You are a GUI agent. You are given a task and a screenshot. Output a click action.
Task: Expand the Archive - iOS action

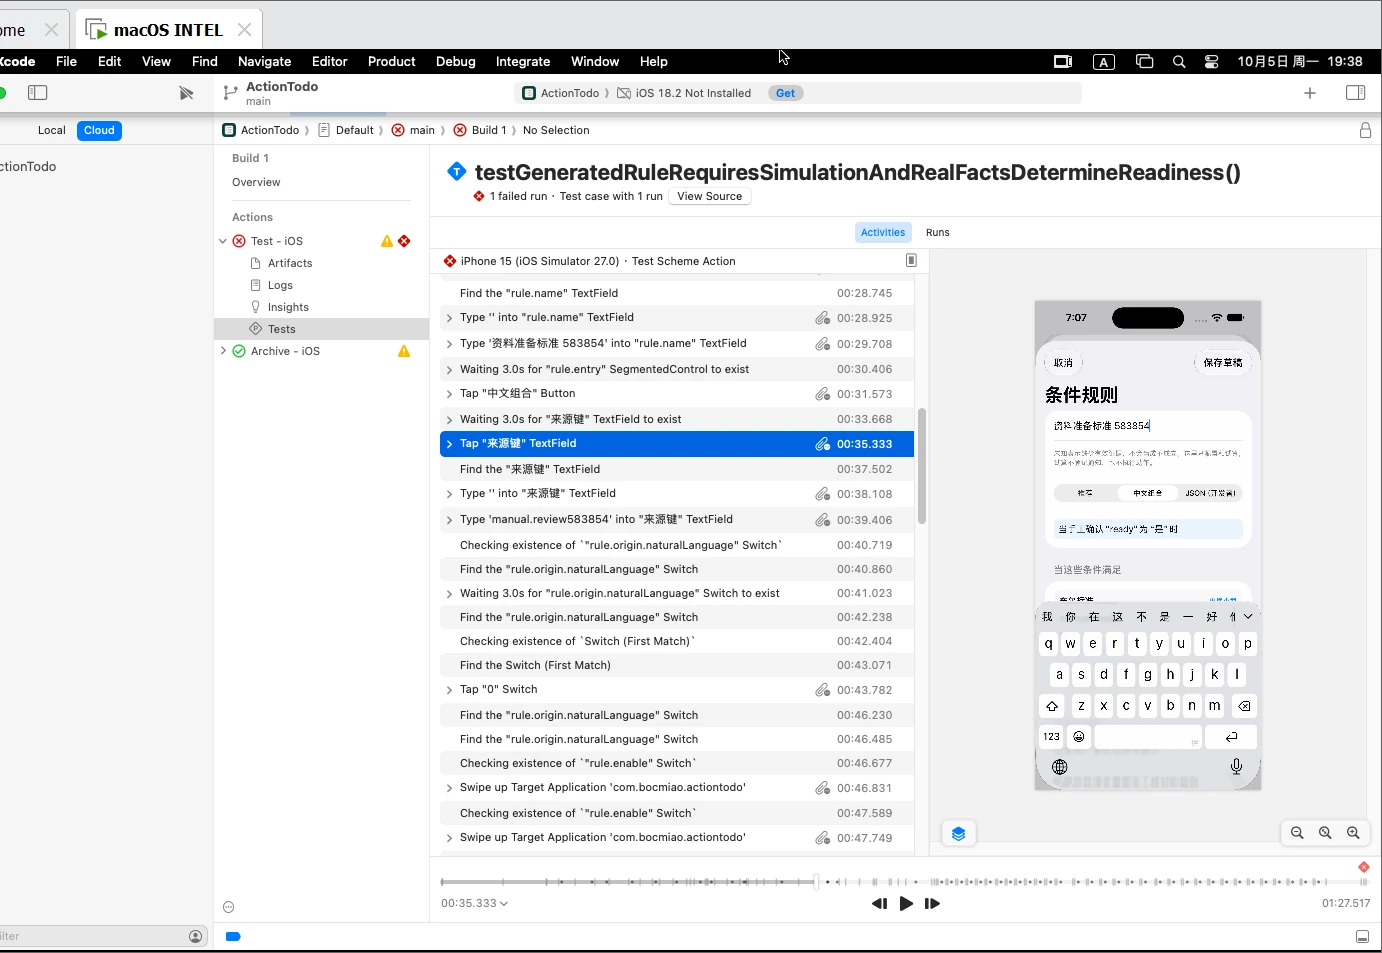[x=223, y=351]
